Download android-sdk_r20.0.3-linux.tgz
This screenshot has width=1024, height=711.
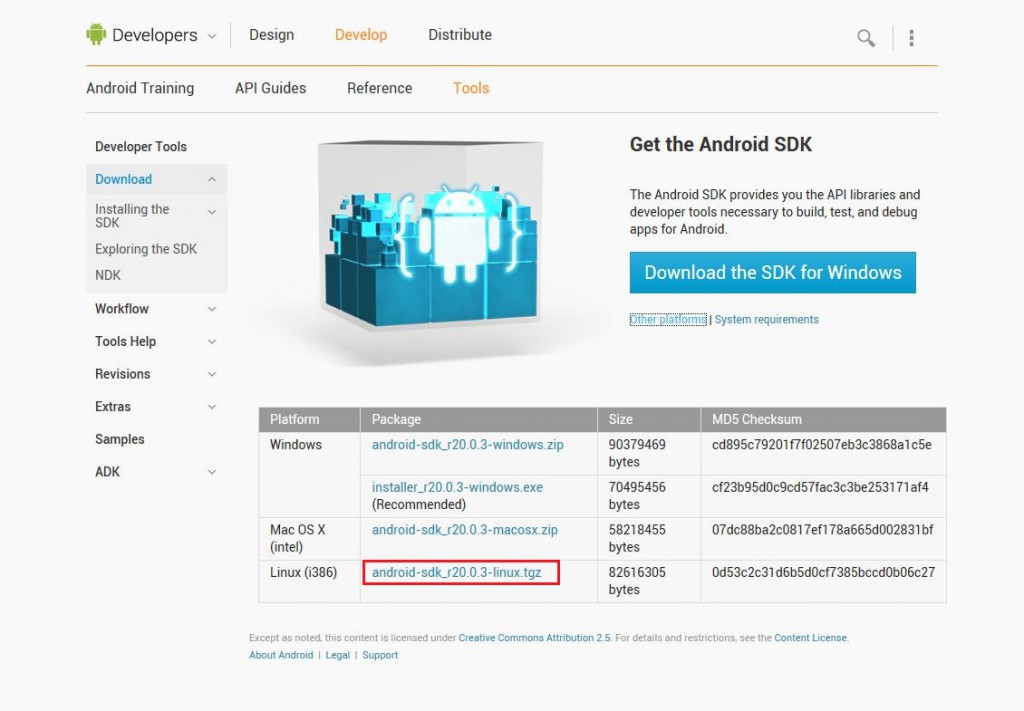pyautogui.click(x=456, y=573)
